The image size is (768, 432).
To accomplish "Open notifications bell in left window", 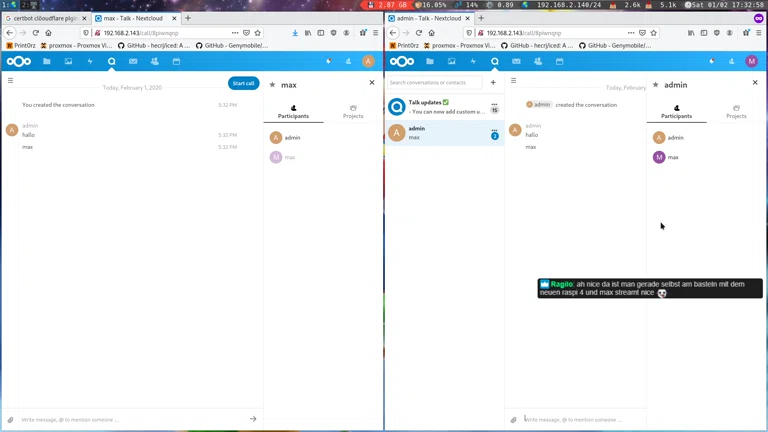I will point(329,61).
